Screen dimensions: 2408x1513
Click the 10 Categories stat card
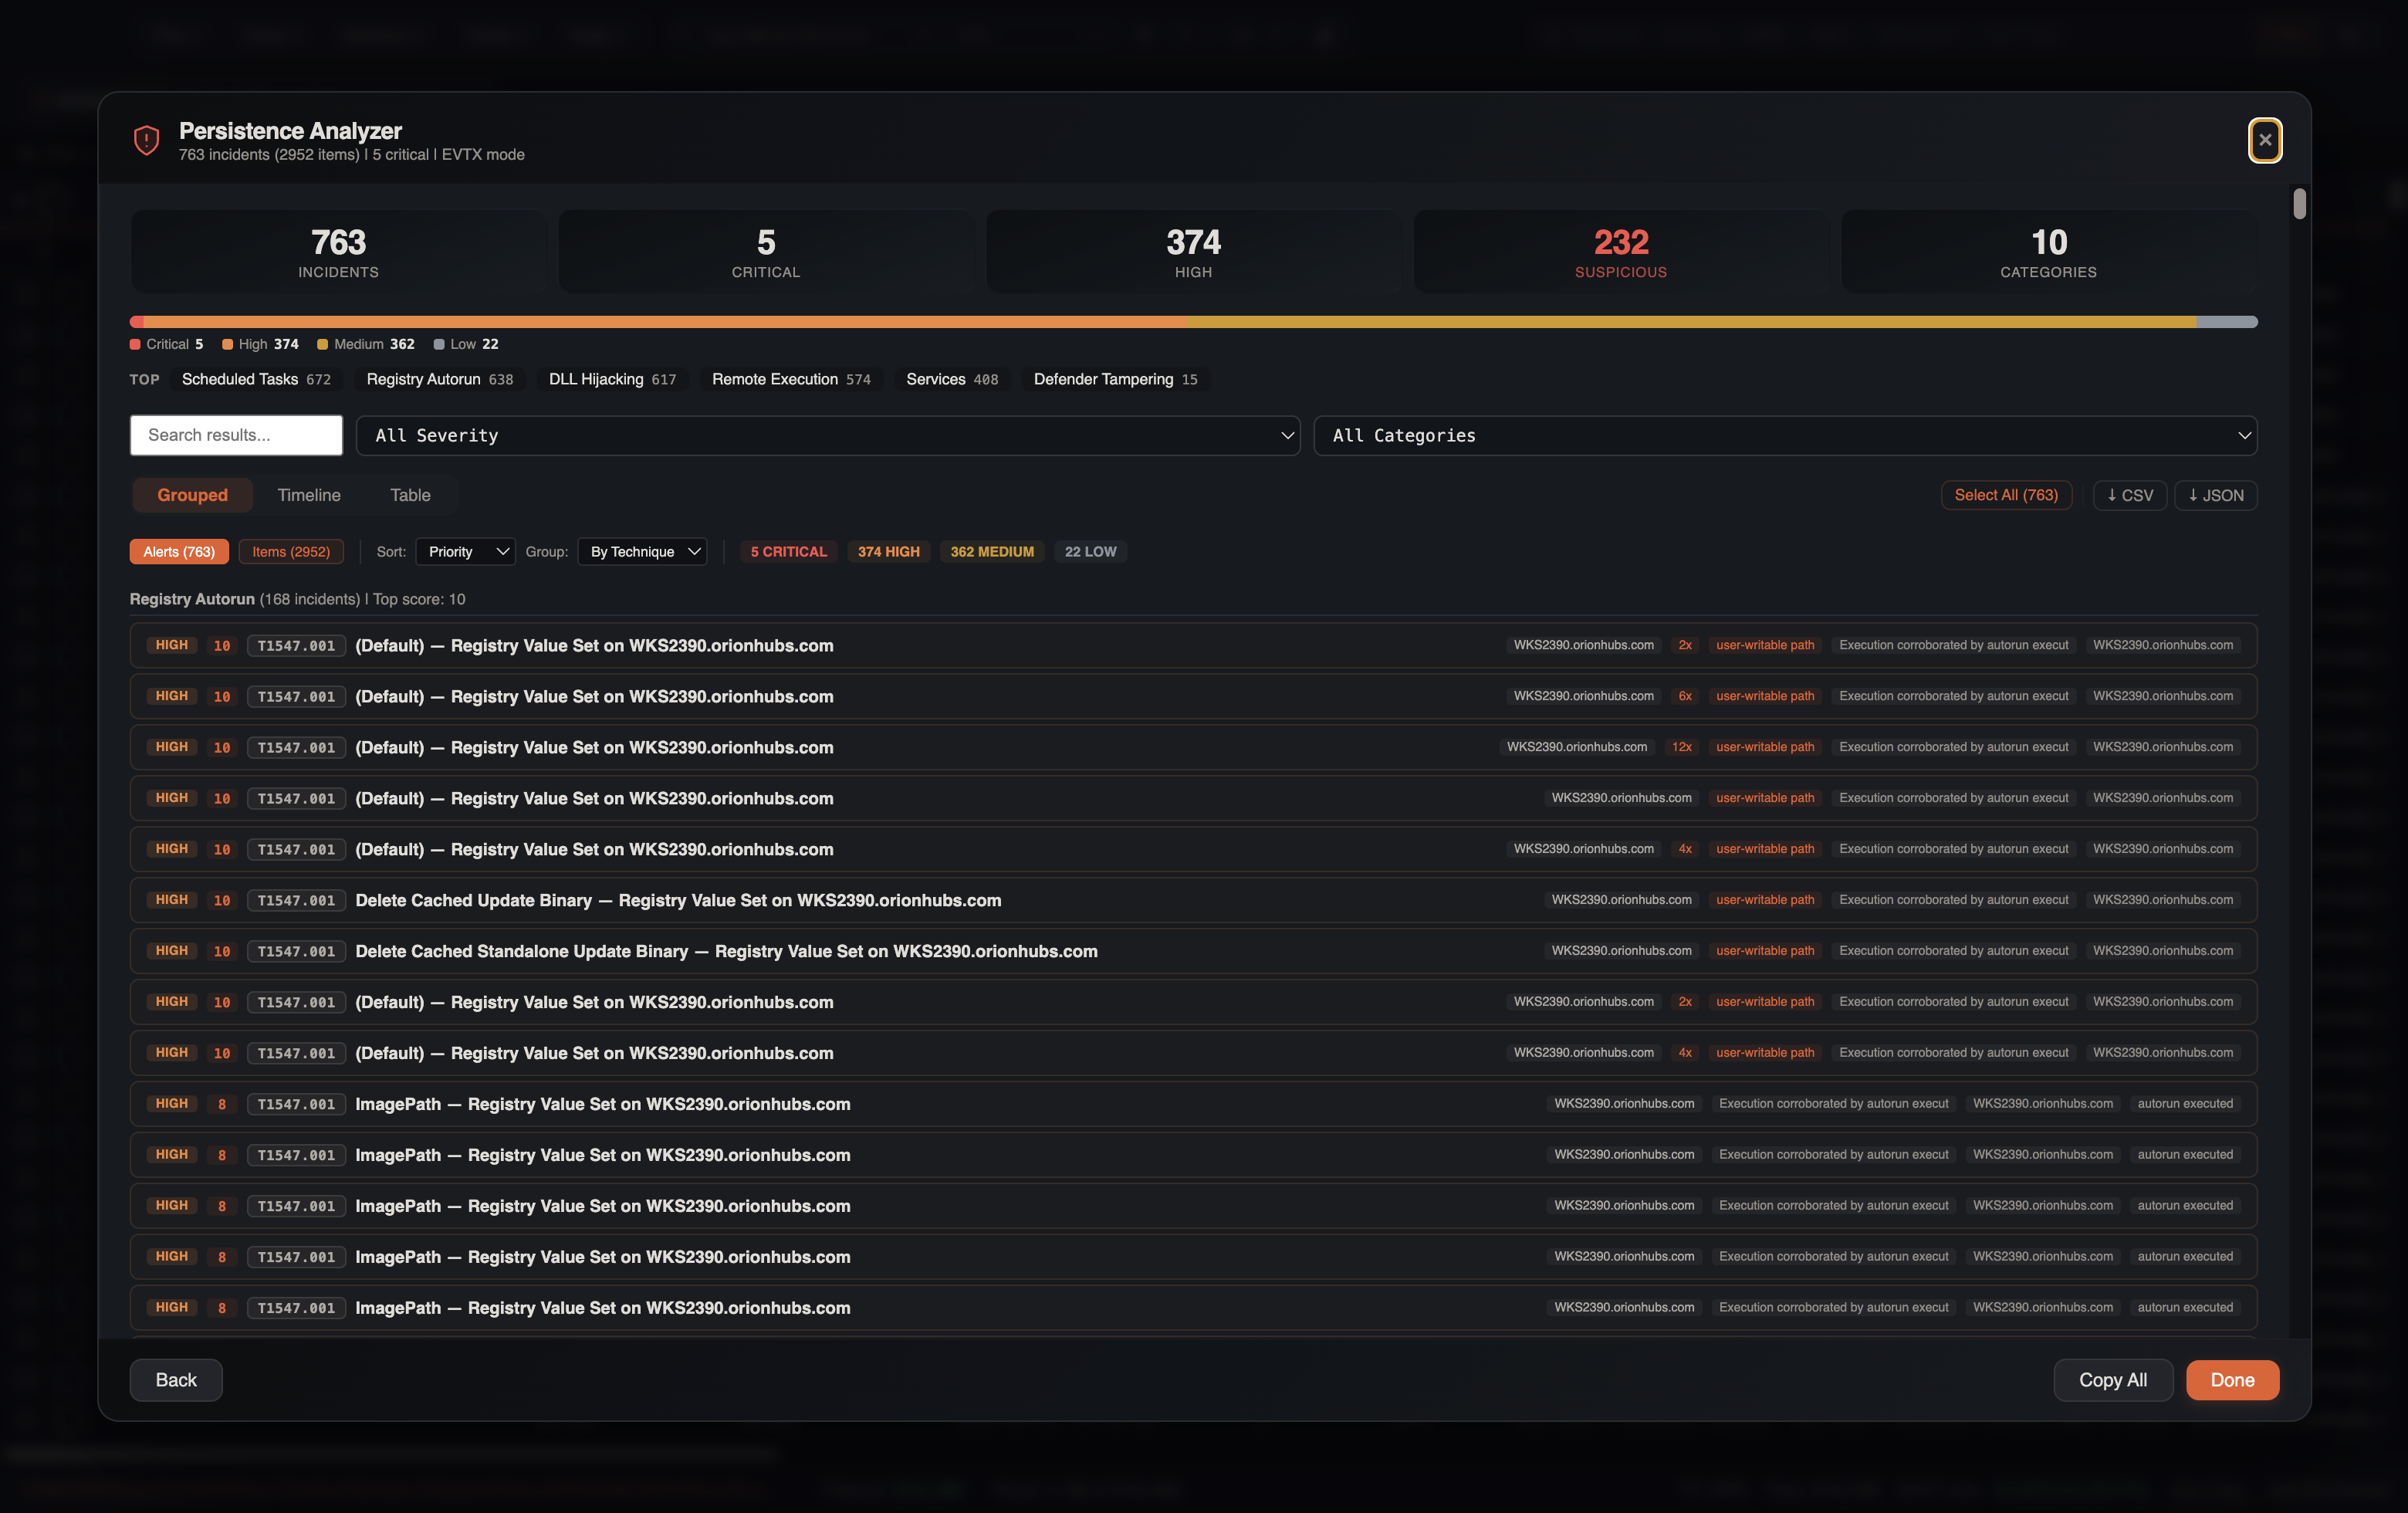[x=2048, y=252]
